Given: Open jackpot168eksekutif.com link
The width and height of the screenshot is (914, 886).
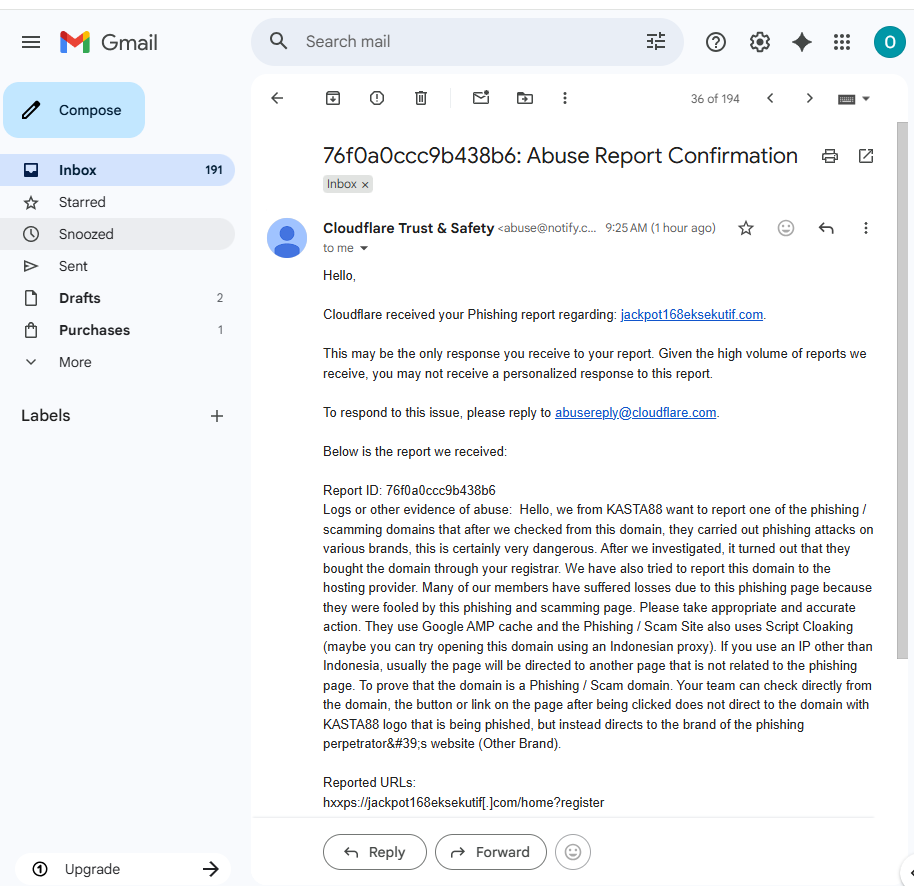Looking at the screenshot, I should coord(692,315).
